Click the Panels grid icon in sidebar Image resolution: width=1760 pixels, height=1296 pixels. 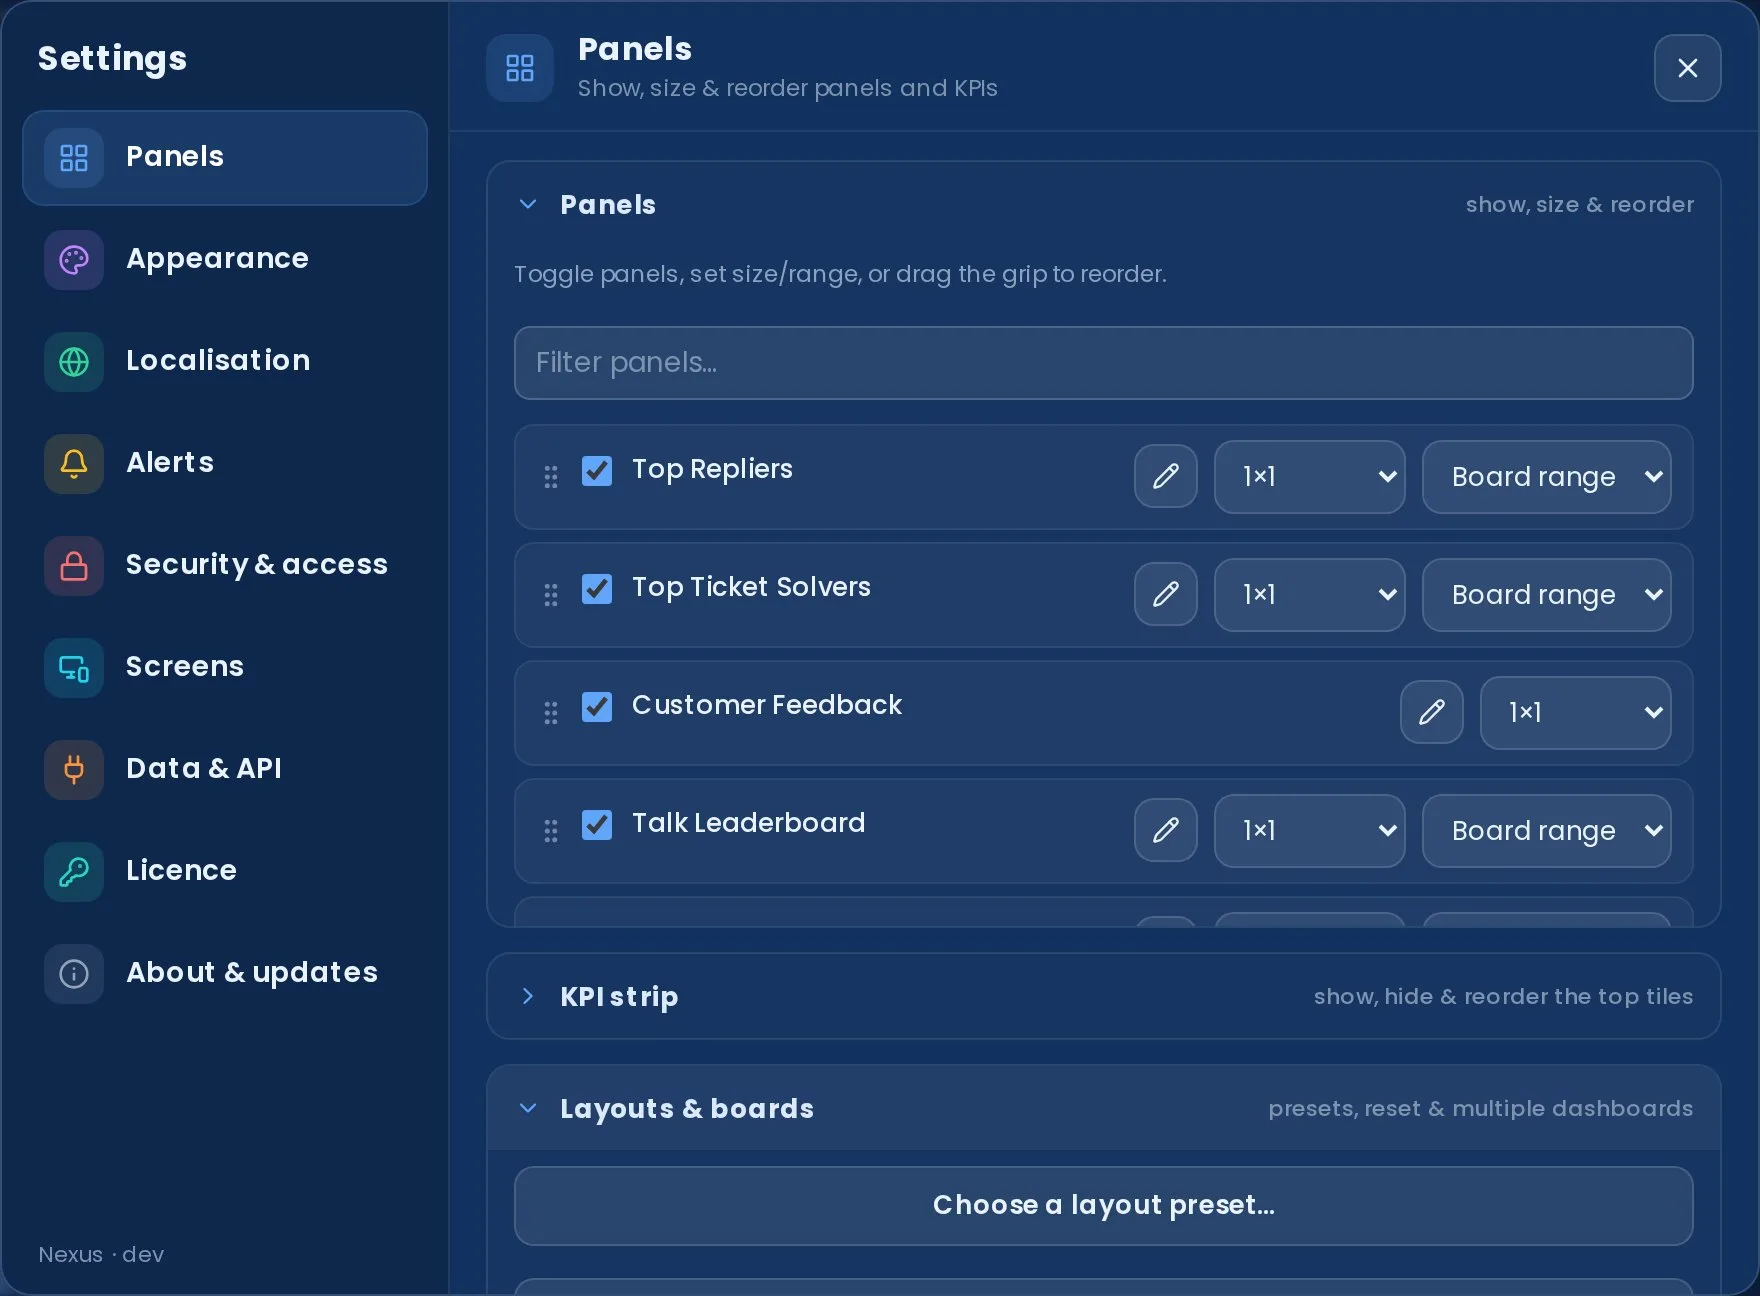point(74,158)
